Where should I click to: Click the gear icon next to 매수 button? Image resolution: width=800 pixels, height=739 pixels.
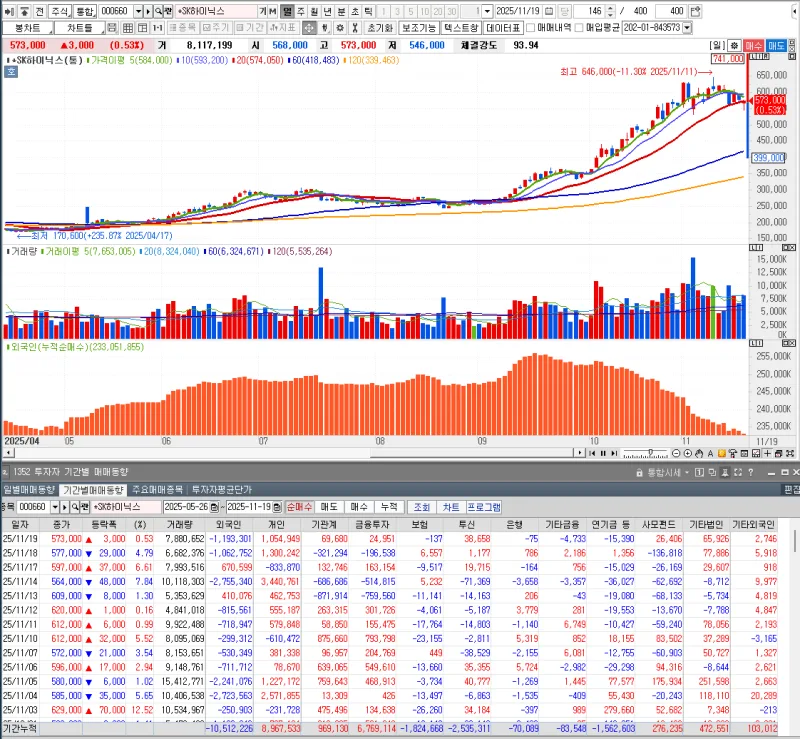point(735,45)
